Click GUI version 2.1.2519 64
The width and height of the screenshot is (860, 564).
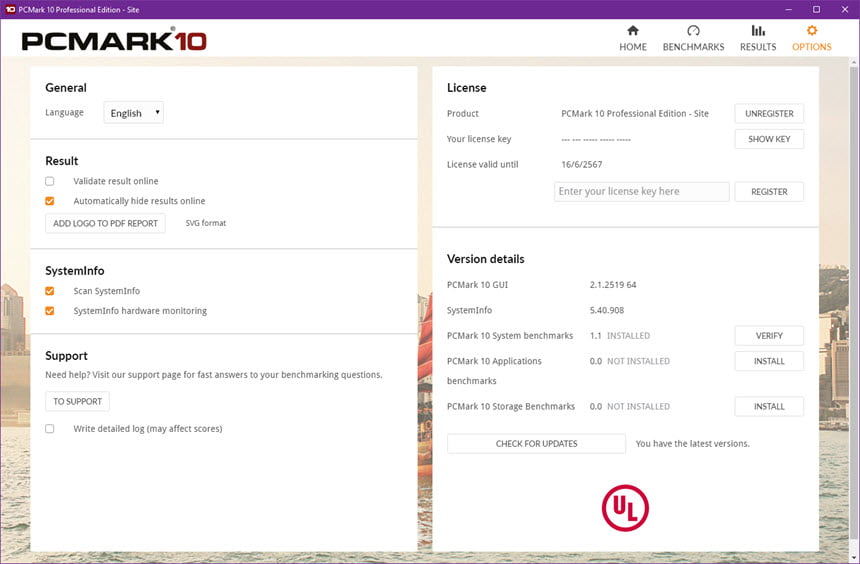(x=613, y=285)
